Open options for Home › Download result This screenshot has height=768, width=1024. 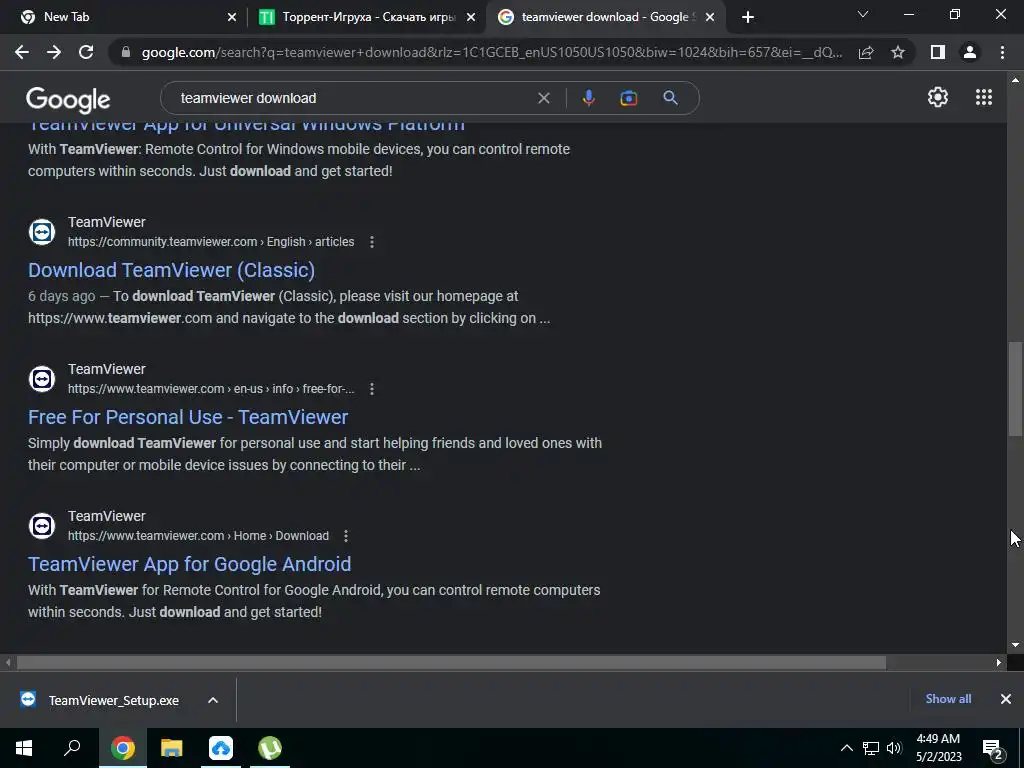(345, 536)
